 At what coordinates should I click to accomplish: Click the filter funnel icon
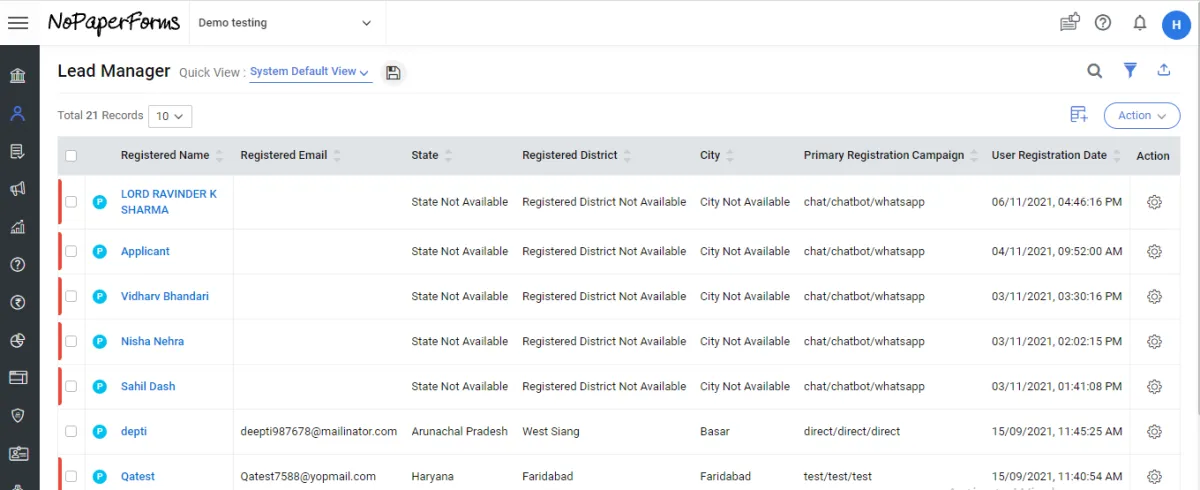(x=1130, y=70)
